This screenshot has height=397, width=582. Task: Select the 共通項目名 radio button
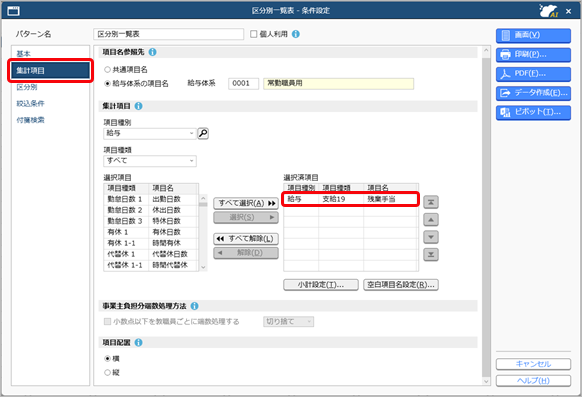pos(107,70)
